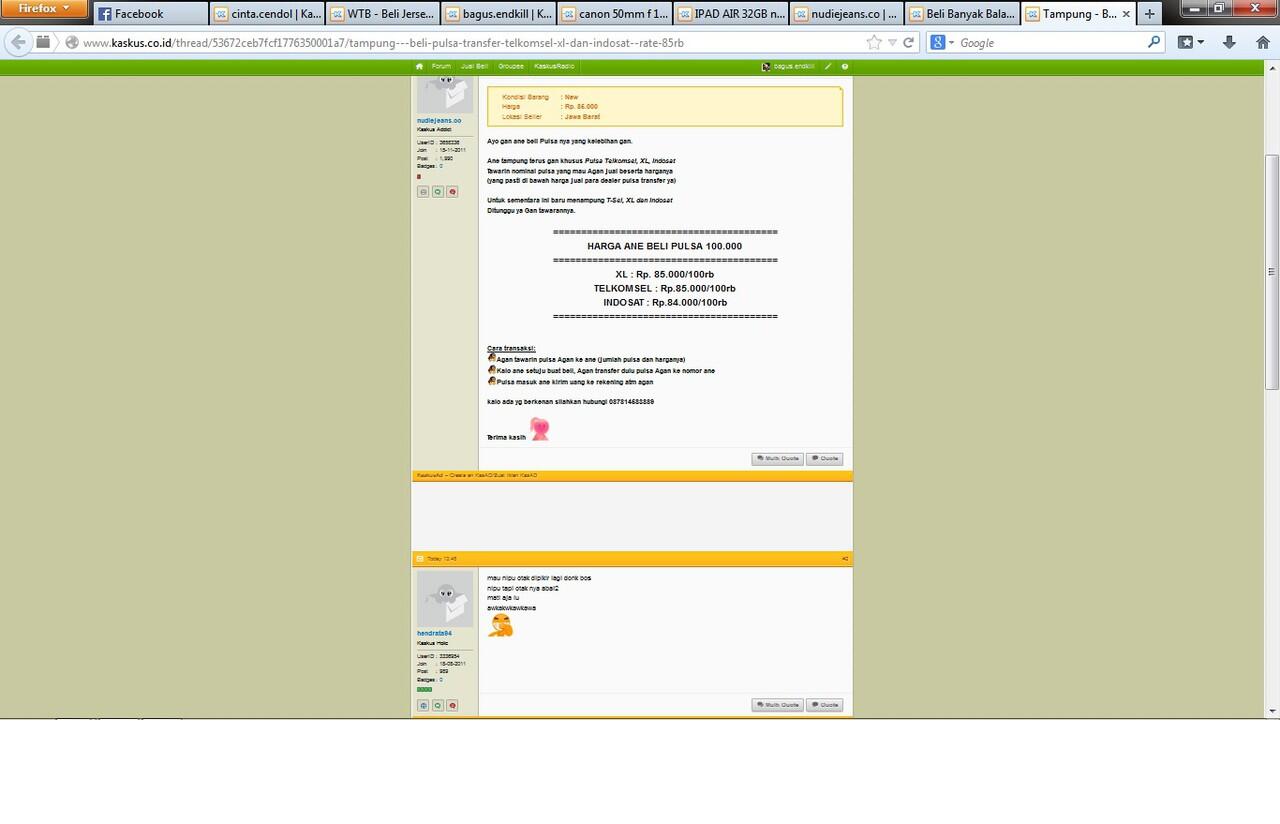Click the orange laughing emoticon in hendrata84 post

tap(500, 625)
